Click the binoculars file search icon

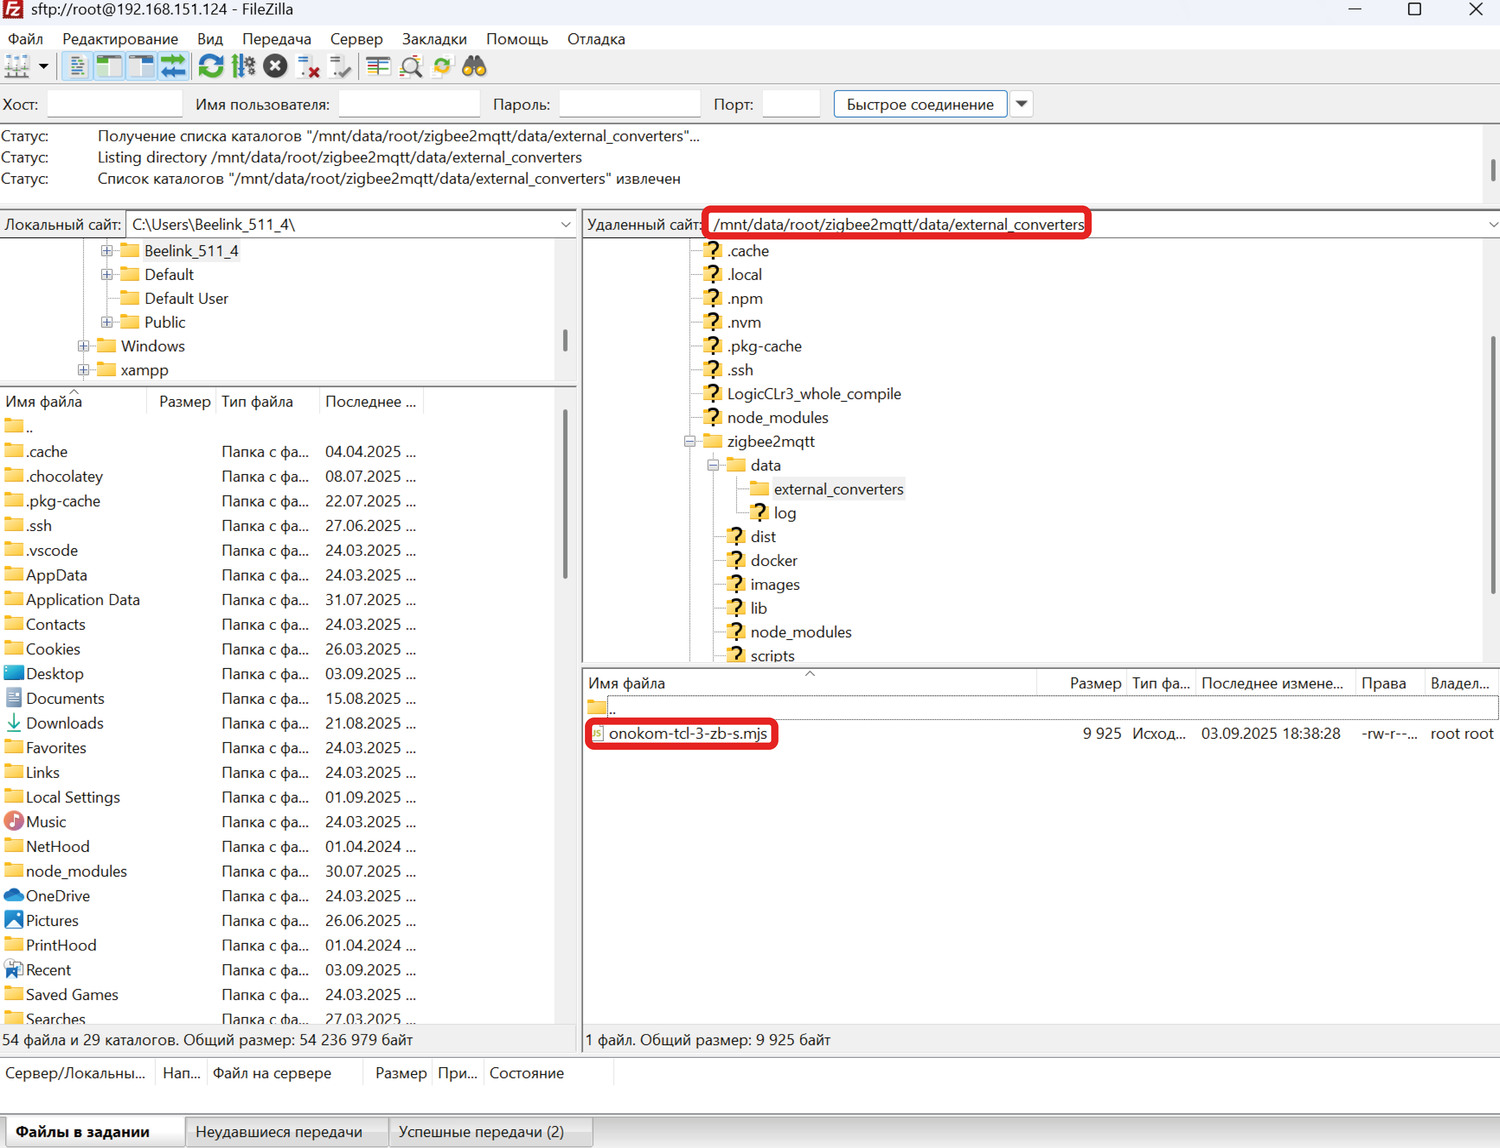click(474, 67)
